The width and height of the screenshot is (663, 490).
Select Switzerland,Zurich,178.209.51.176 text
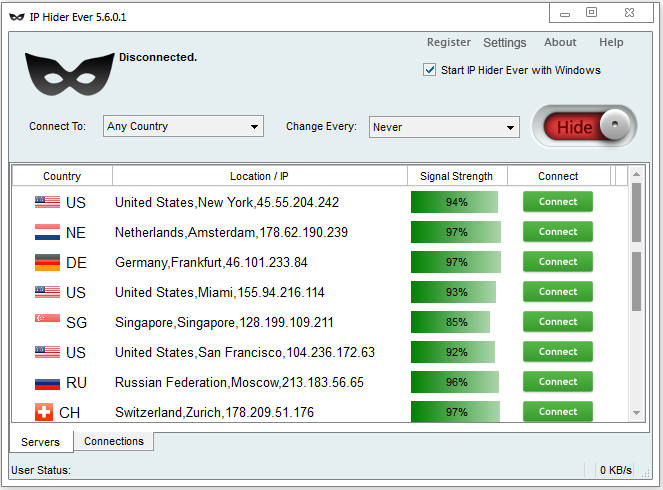pyautogui.click(x=214, y=412)
